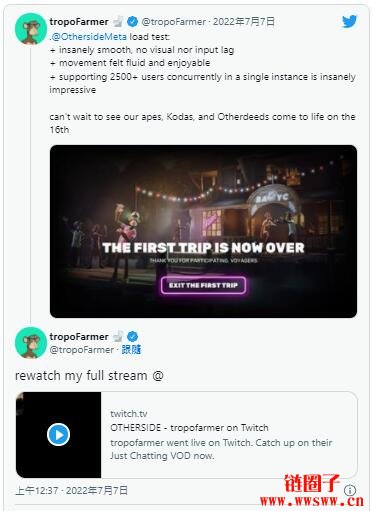Click the lower verified checkmark badge
The width and height of the screenshot is (373, 511).
click(x=133, y=336)
